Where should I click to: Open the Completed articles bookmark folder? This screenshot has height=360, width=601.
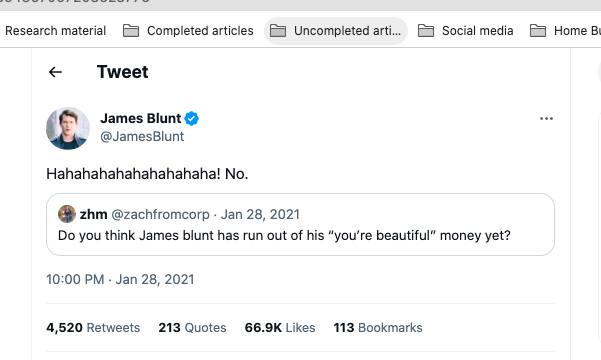(188, 31)
